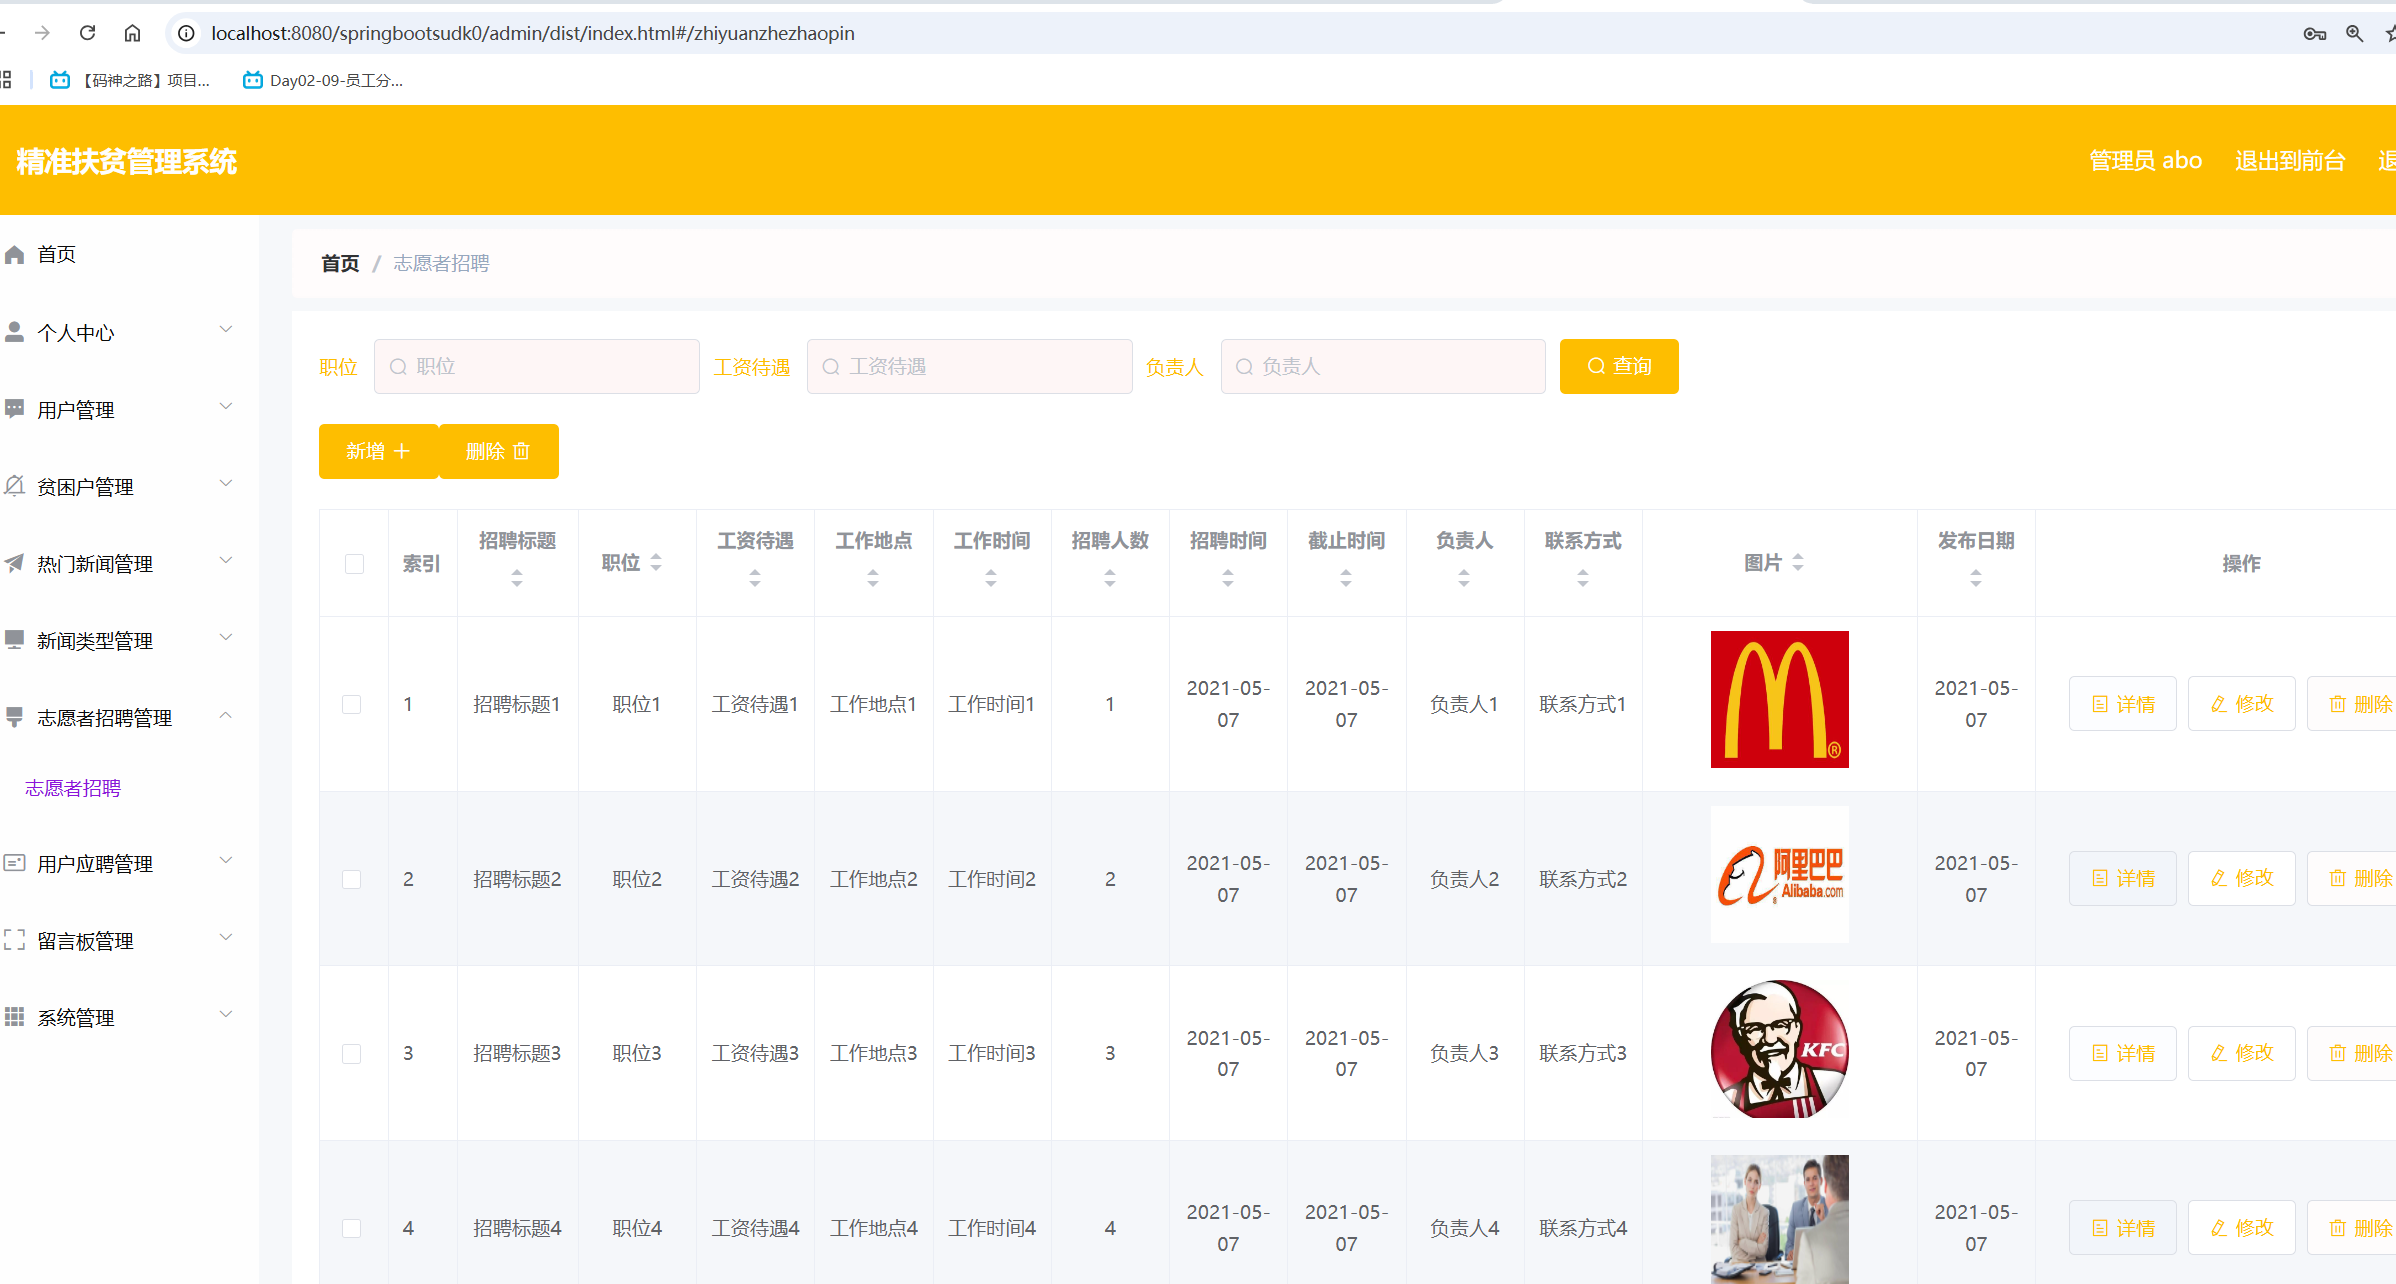This screenshot has width=2396, height=1284.
Task: Click the 图片 column sort arrows
Action: (1798, 563)
